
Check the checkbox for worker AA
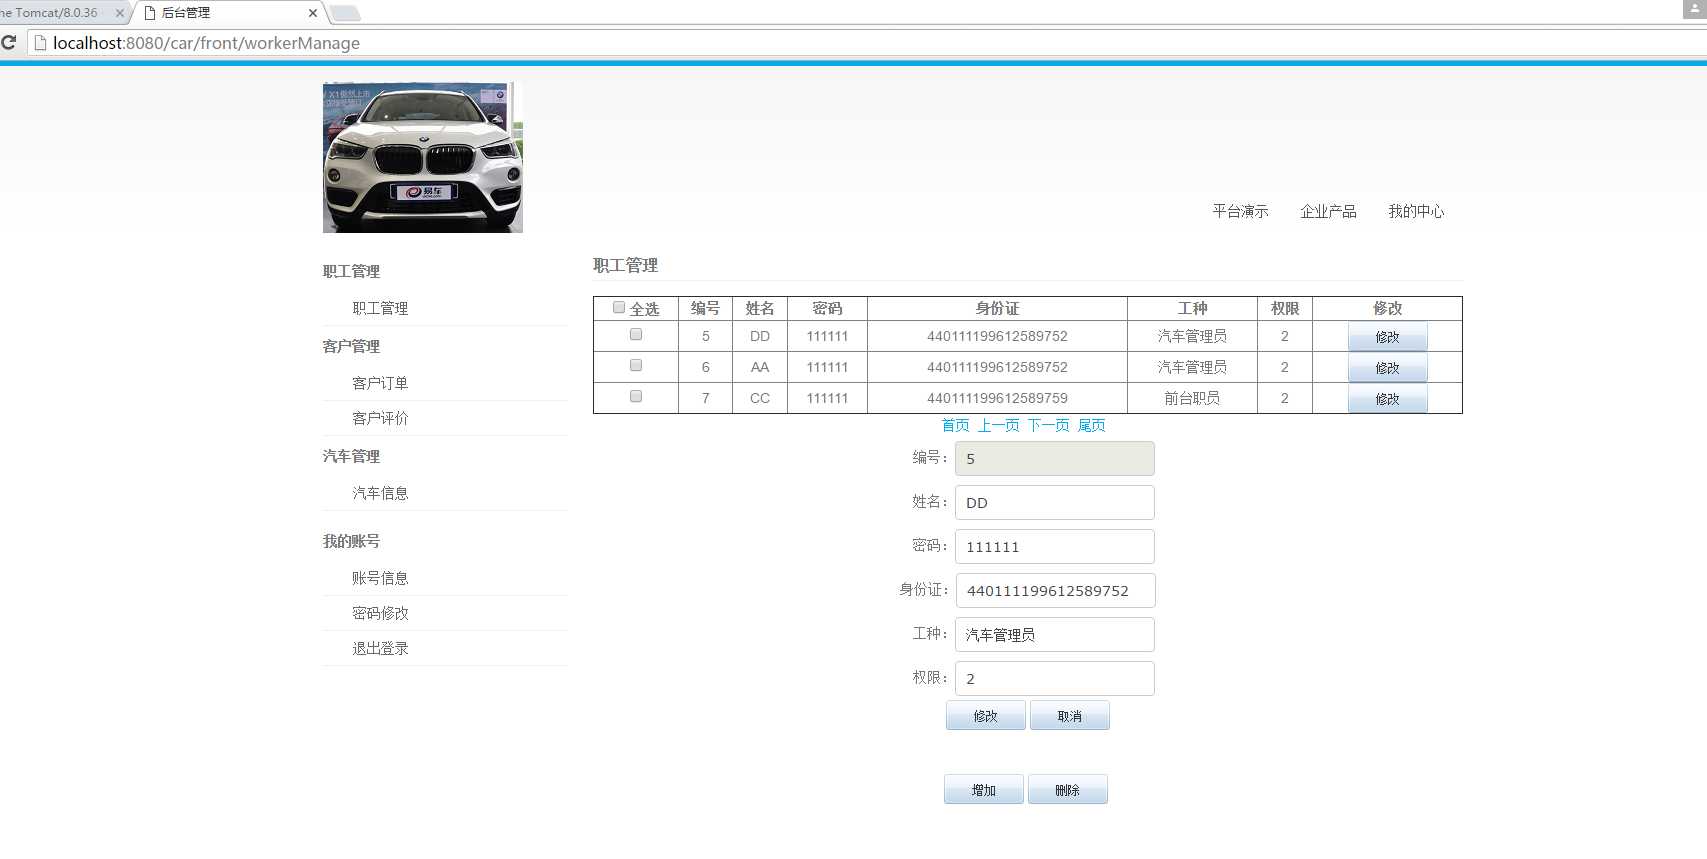pyautogui.click(x=636, y=365)
